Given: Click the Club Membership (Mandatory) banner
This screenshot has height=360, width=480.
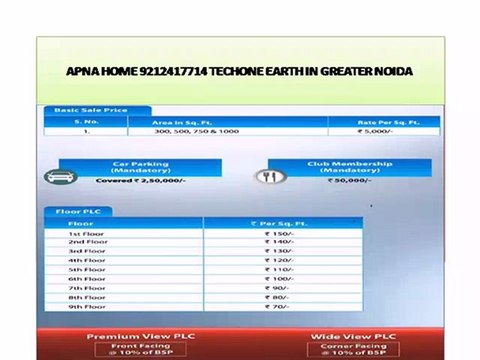Looking at the screenshot, I should [x=350, y=167].
